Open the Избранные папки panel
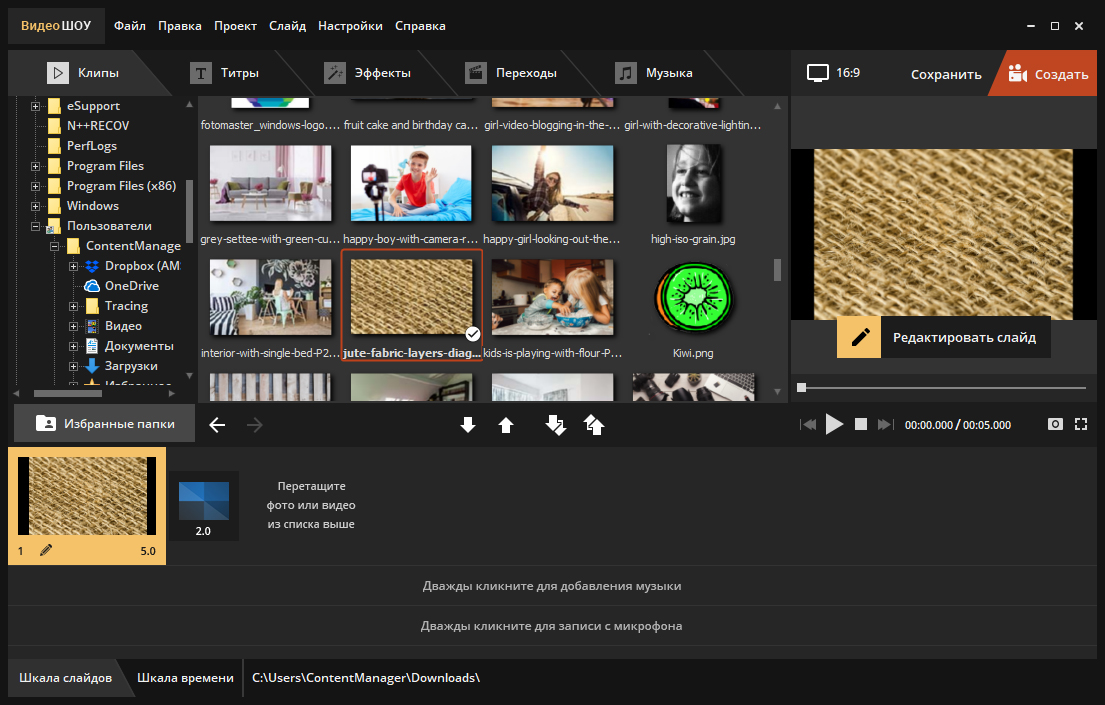 tap(104, 424)
